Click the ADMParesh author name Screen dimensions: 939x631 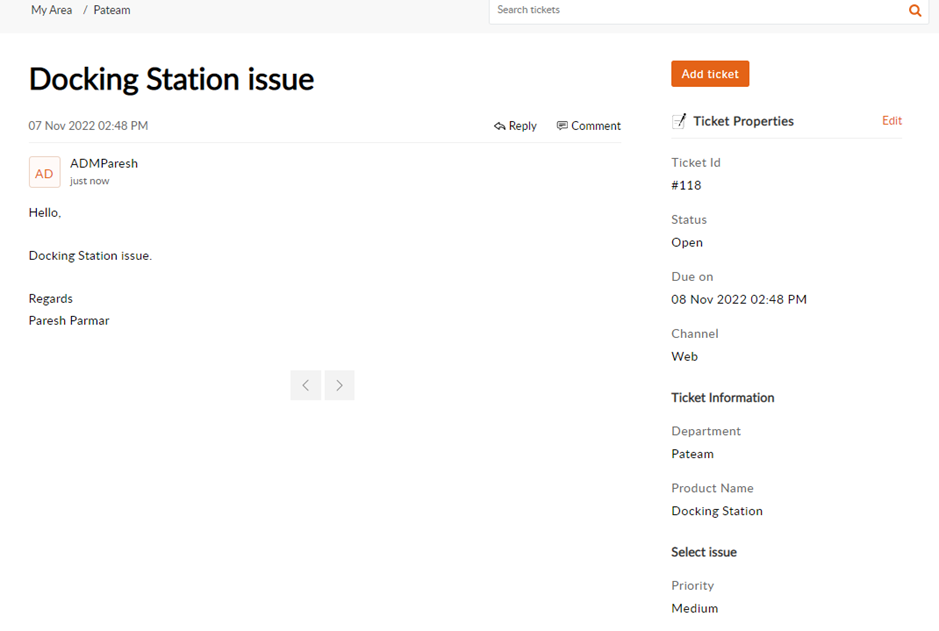pyautogui.click(x=104, y=163)
